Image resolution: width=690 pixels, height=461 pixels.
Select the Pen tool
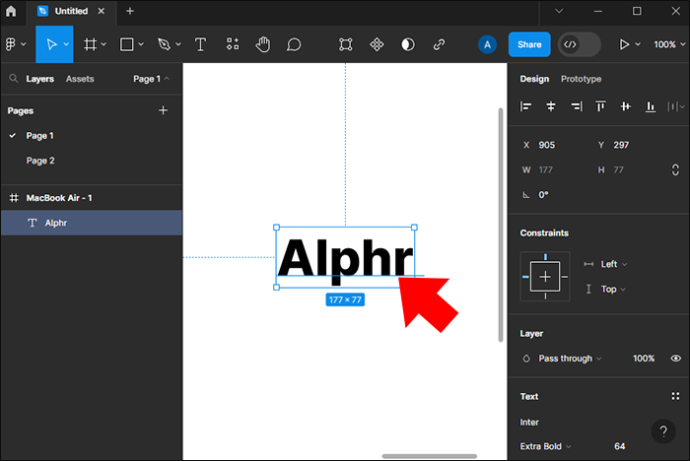click(x=164, y=44)
